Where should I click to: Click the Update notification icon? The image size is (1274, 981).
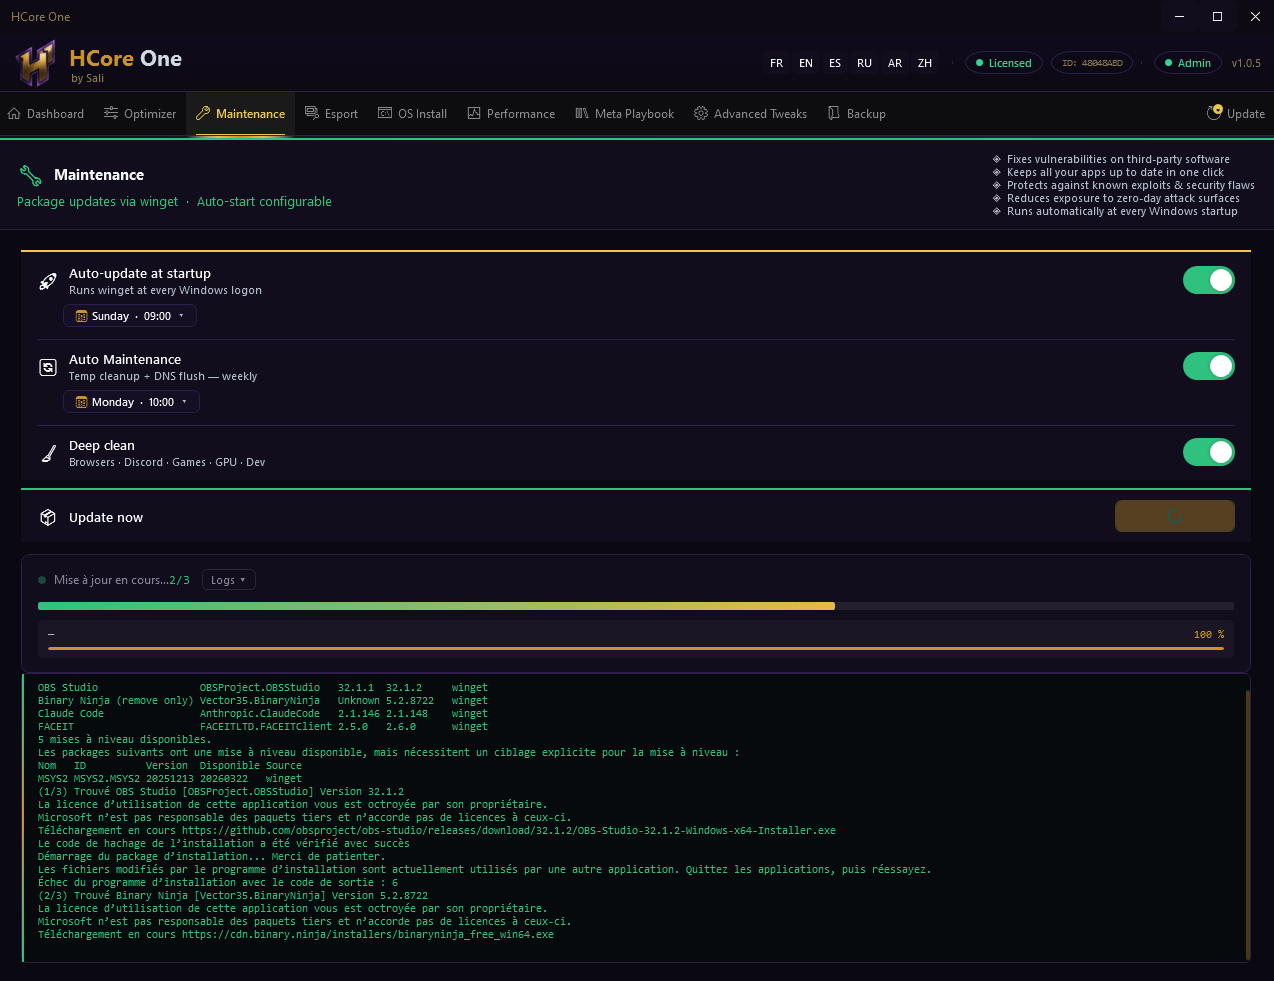pyautogui.click(x=1215, y=112)
